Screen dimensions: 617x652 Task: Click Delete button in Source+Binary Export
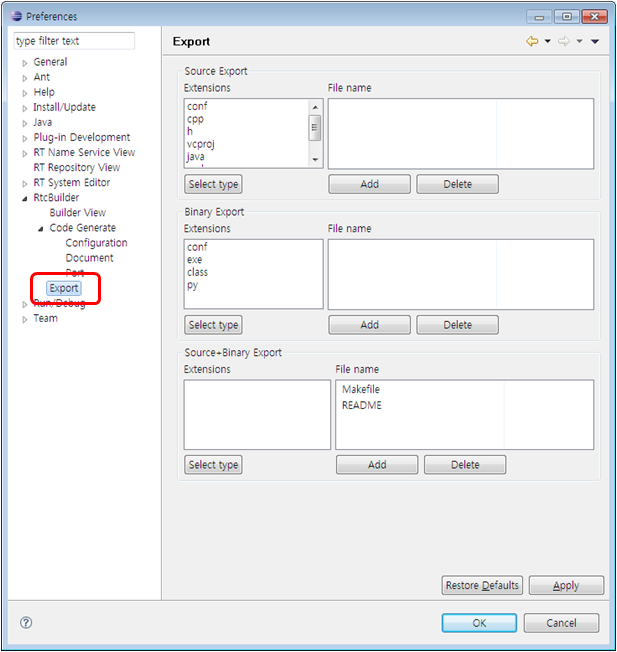click(x=465, y=464)
